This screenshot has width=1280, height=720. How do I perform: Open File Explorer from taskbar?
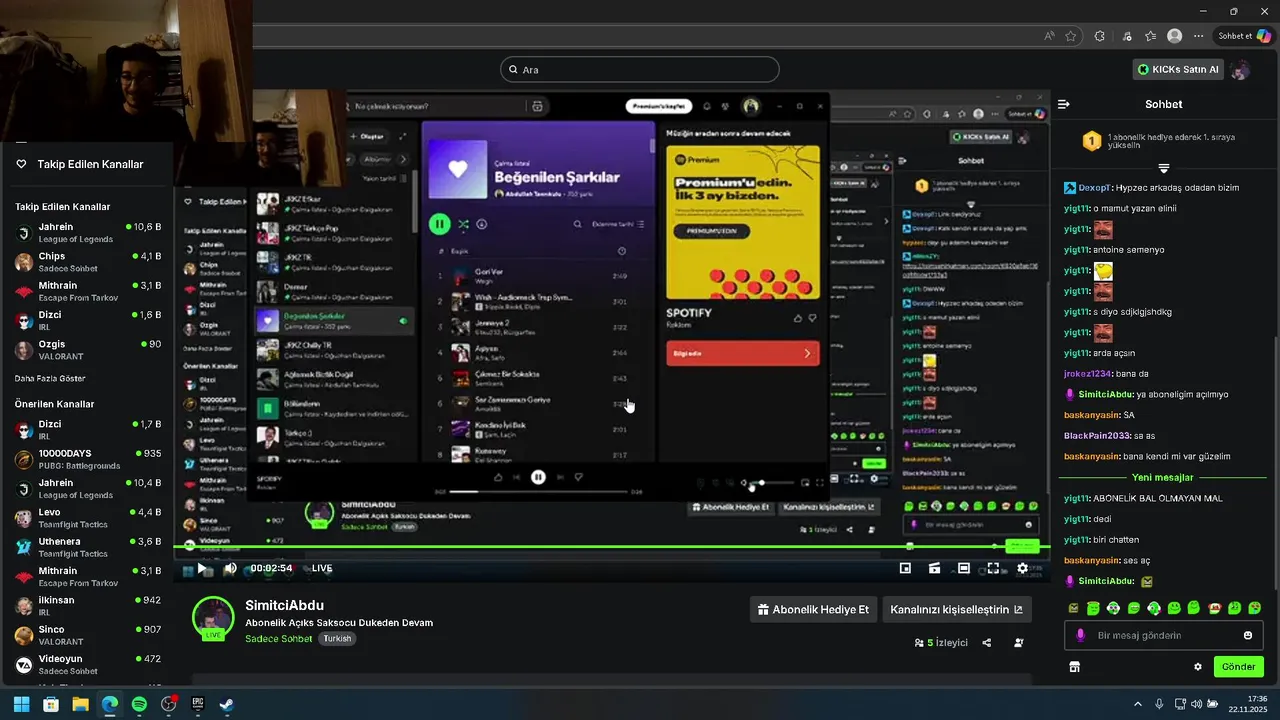tap(80, 704)
